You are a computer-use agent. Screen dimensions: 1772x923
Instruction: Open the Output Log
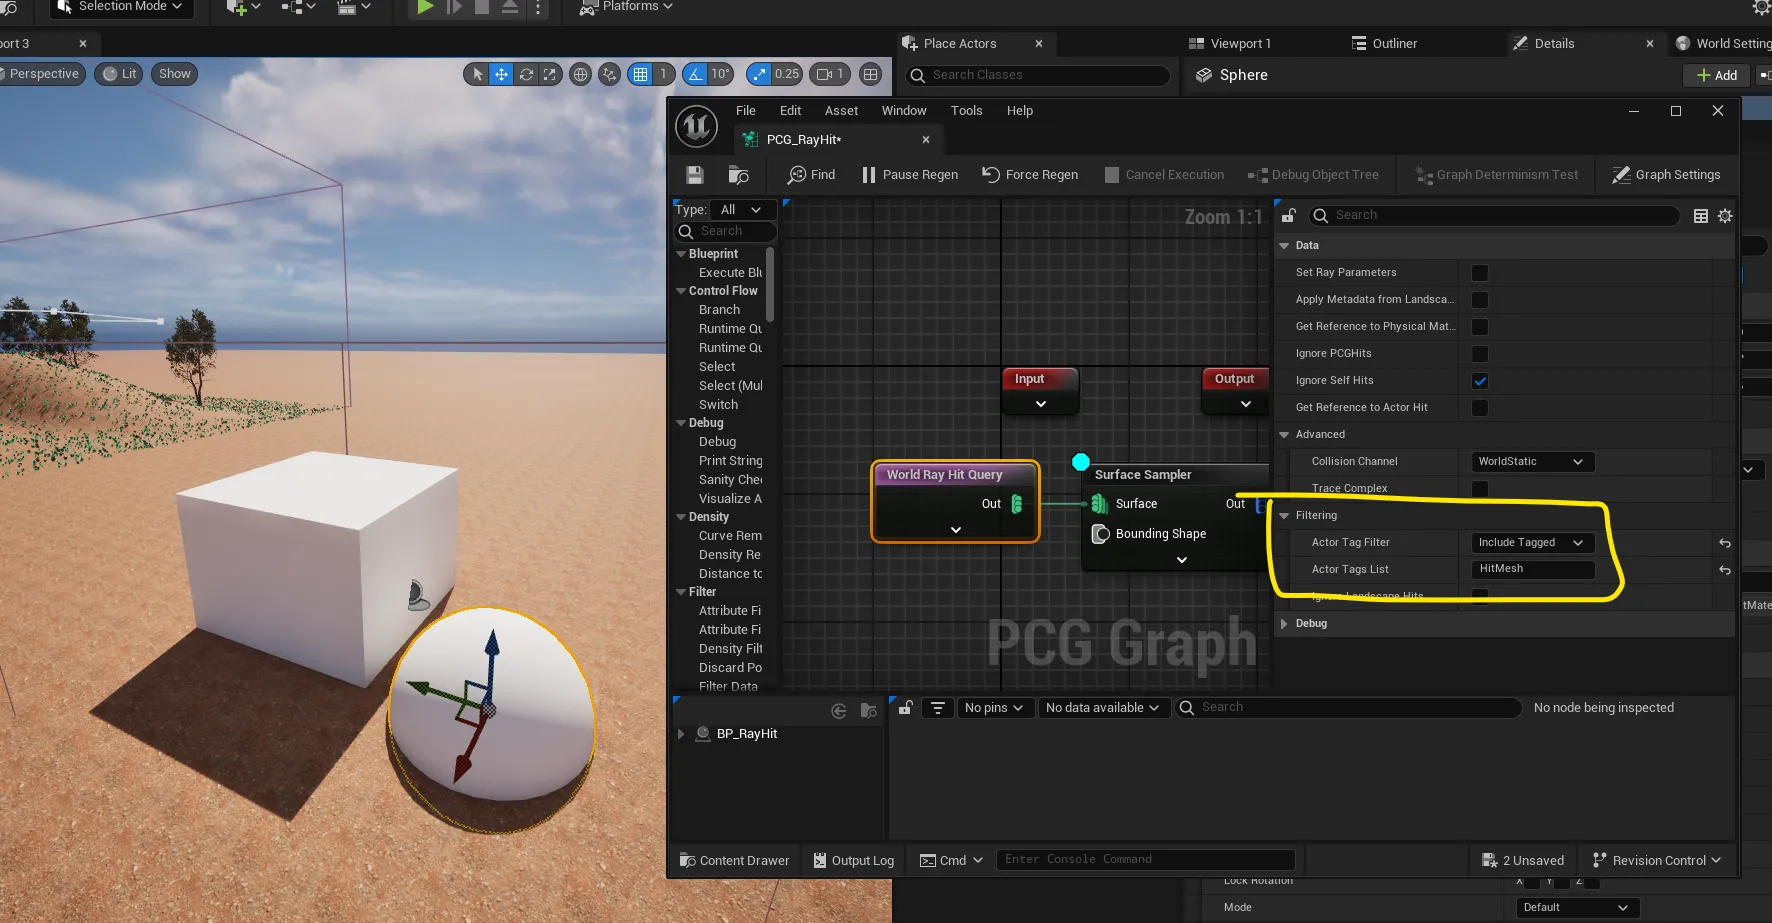pos(853,861)
